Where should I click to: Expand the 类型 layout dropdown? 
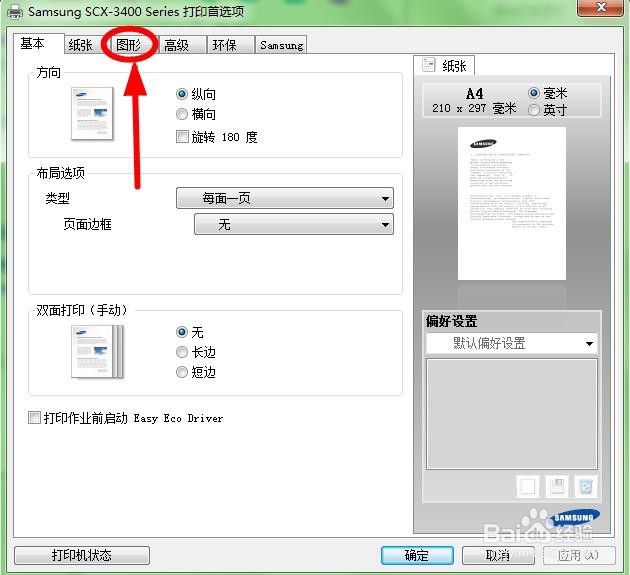tap(285, 198)
